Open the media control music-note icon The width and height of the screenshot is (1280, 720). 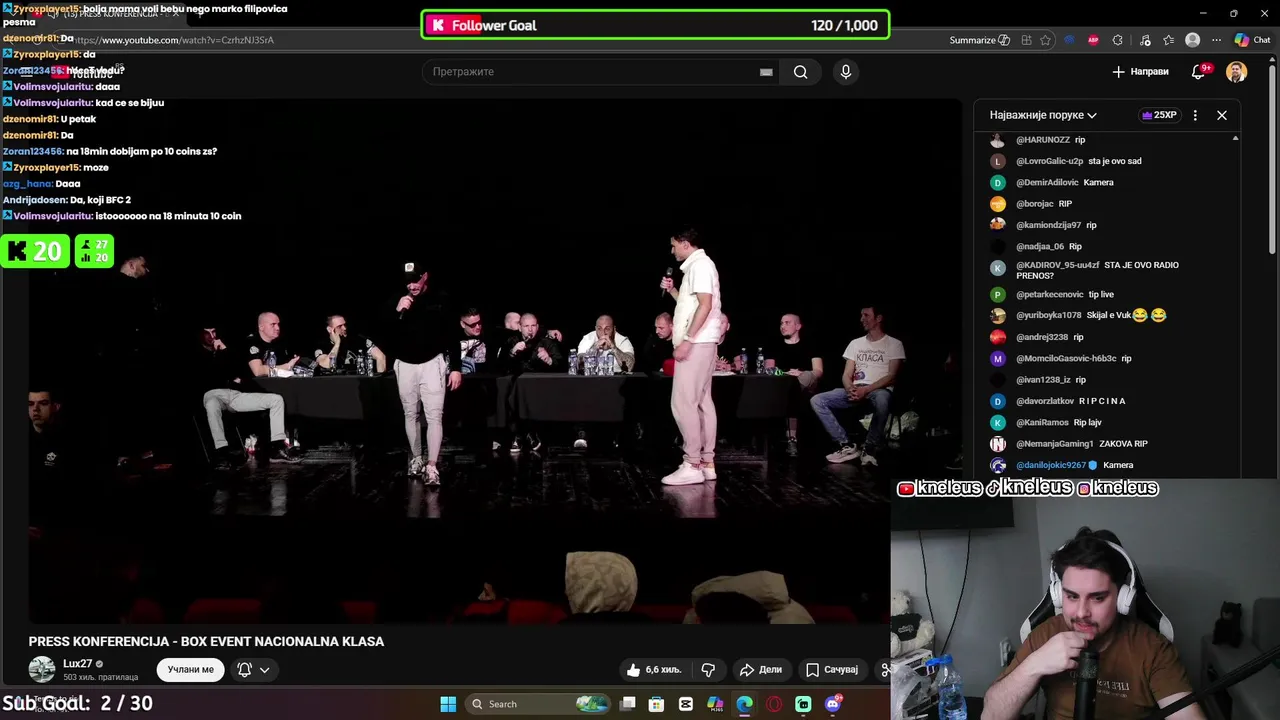pyautogui.click(x=1144, y=40)
